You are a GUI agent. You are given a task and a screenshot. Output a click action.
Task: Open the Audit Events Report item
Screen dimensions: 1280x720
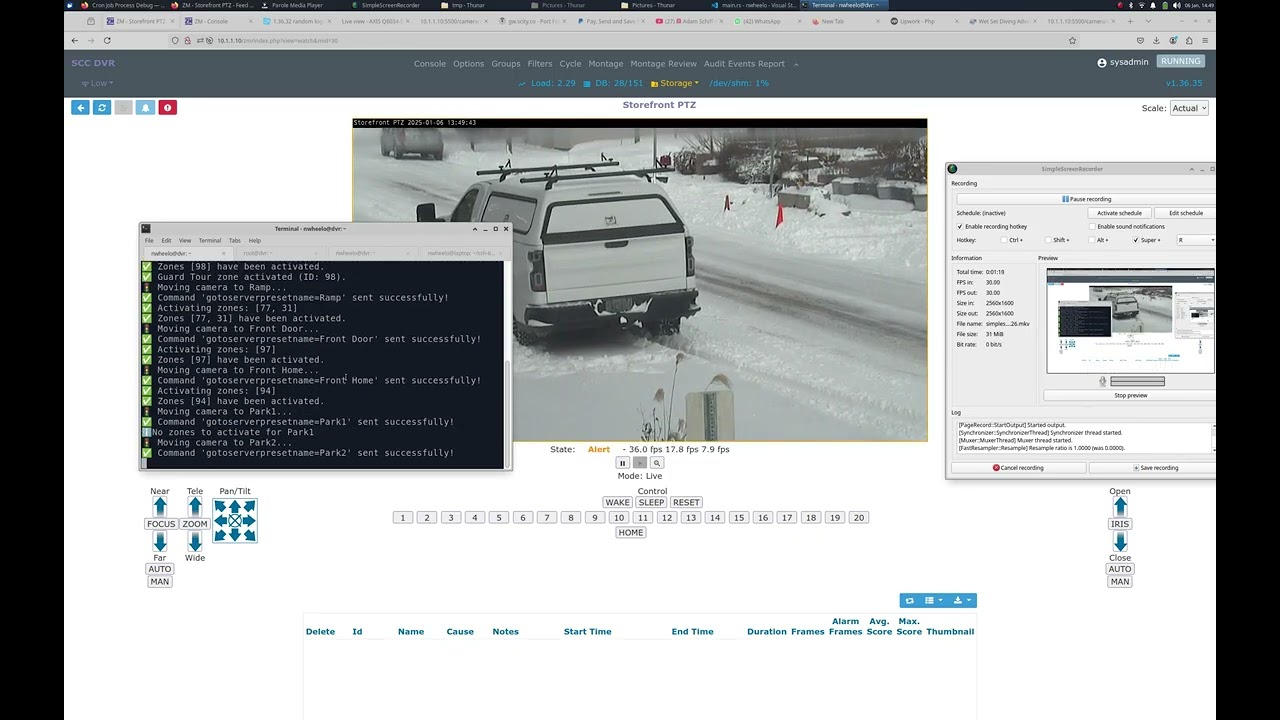(x=744, y=64)
